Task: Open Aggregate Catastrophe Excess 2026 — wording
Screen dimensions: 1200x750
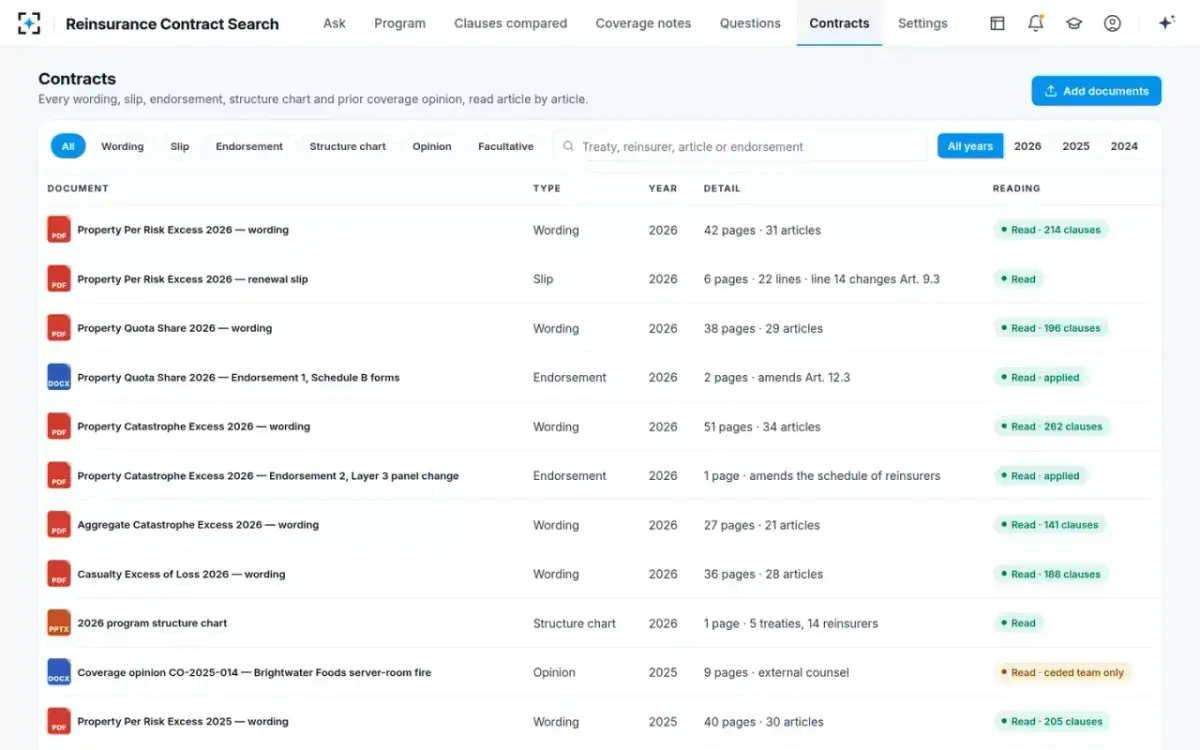Action: pos(198,525)
